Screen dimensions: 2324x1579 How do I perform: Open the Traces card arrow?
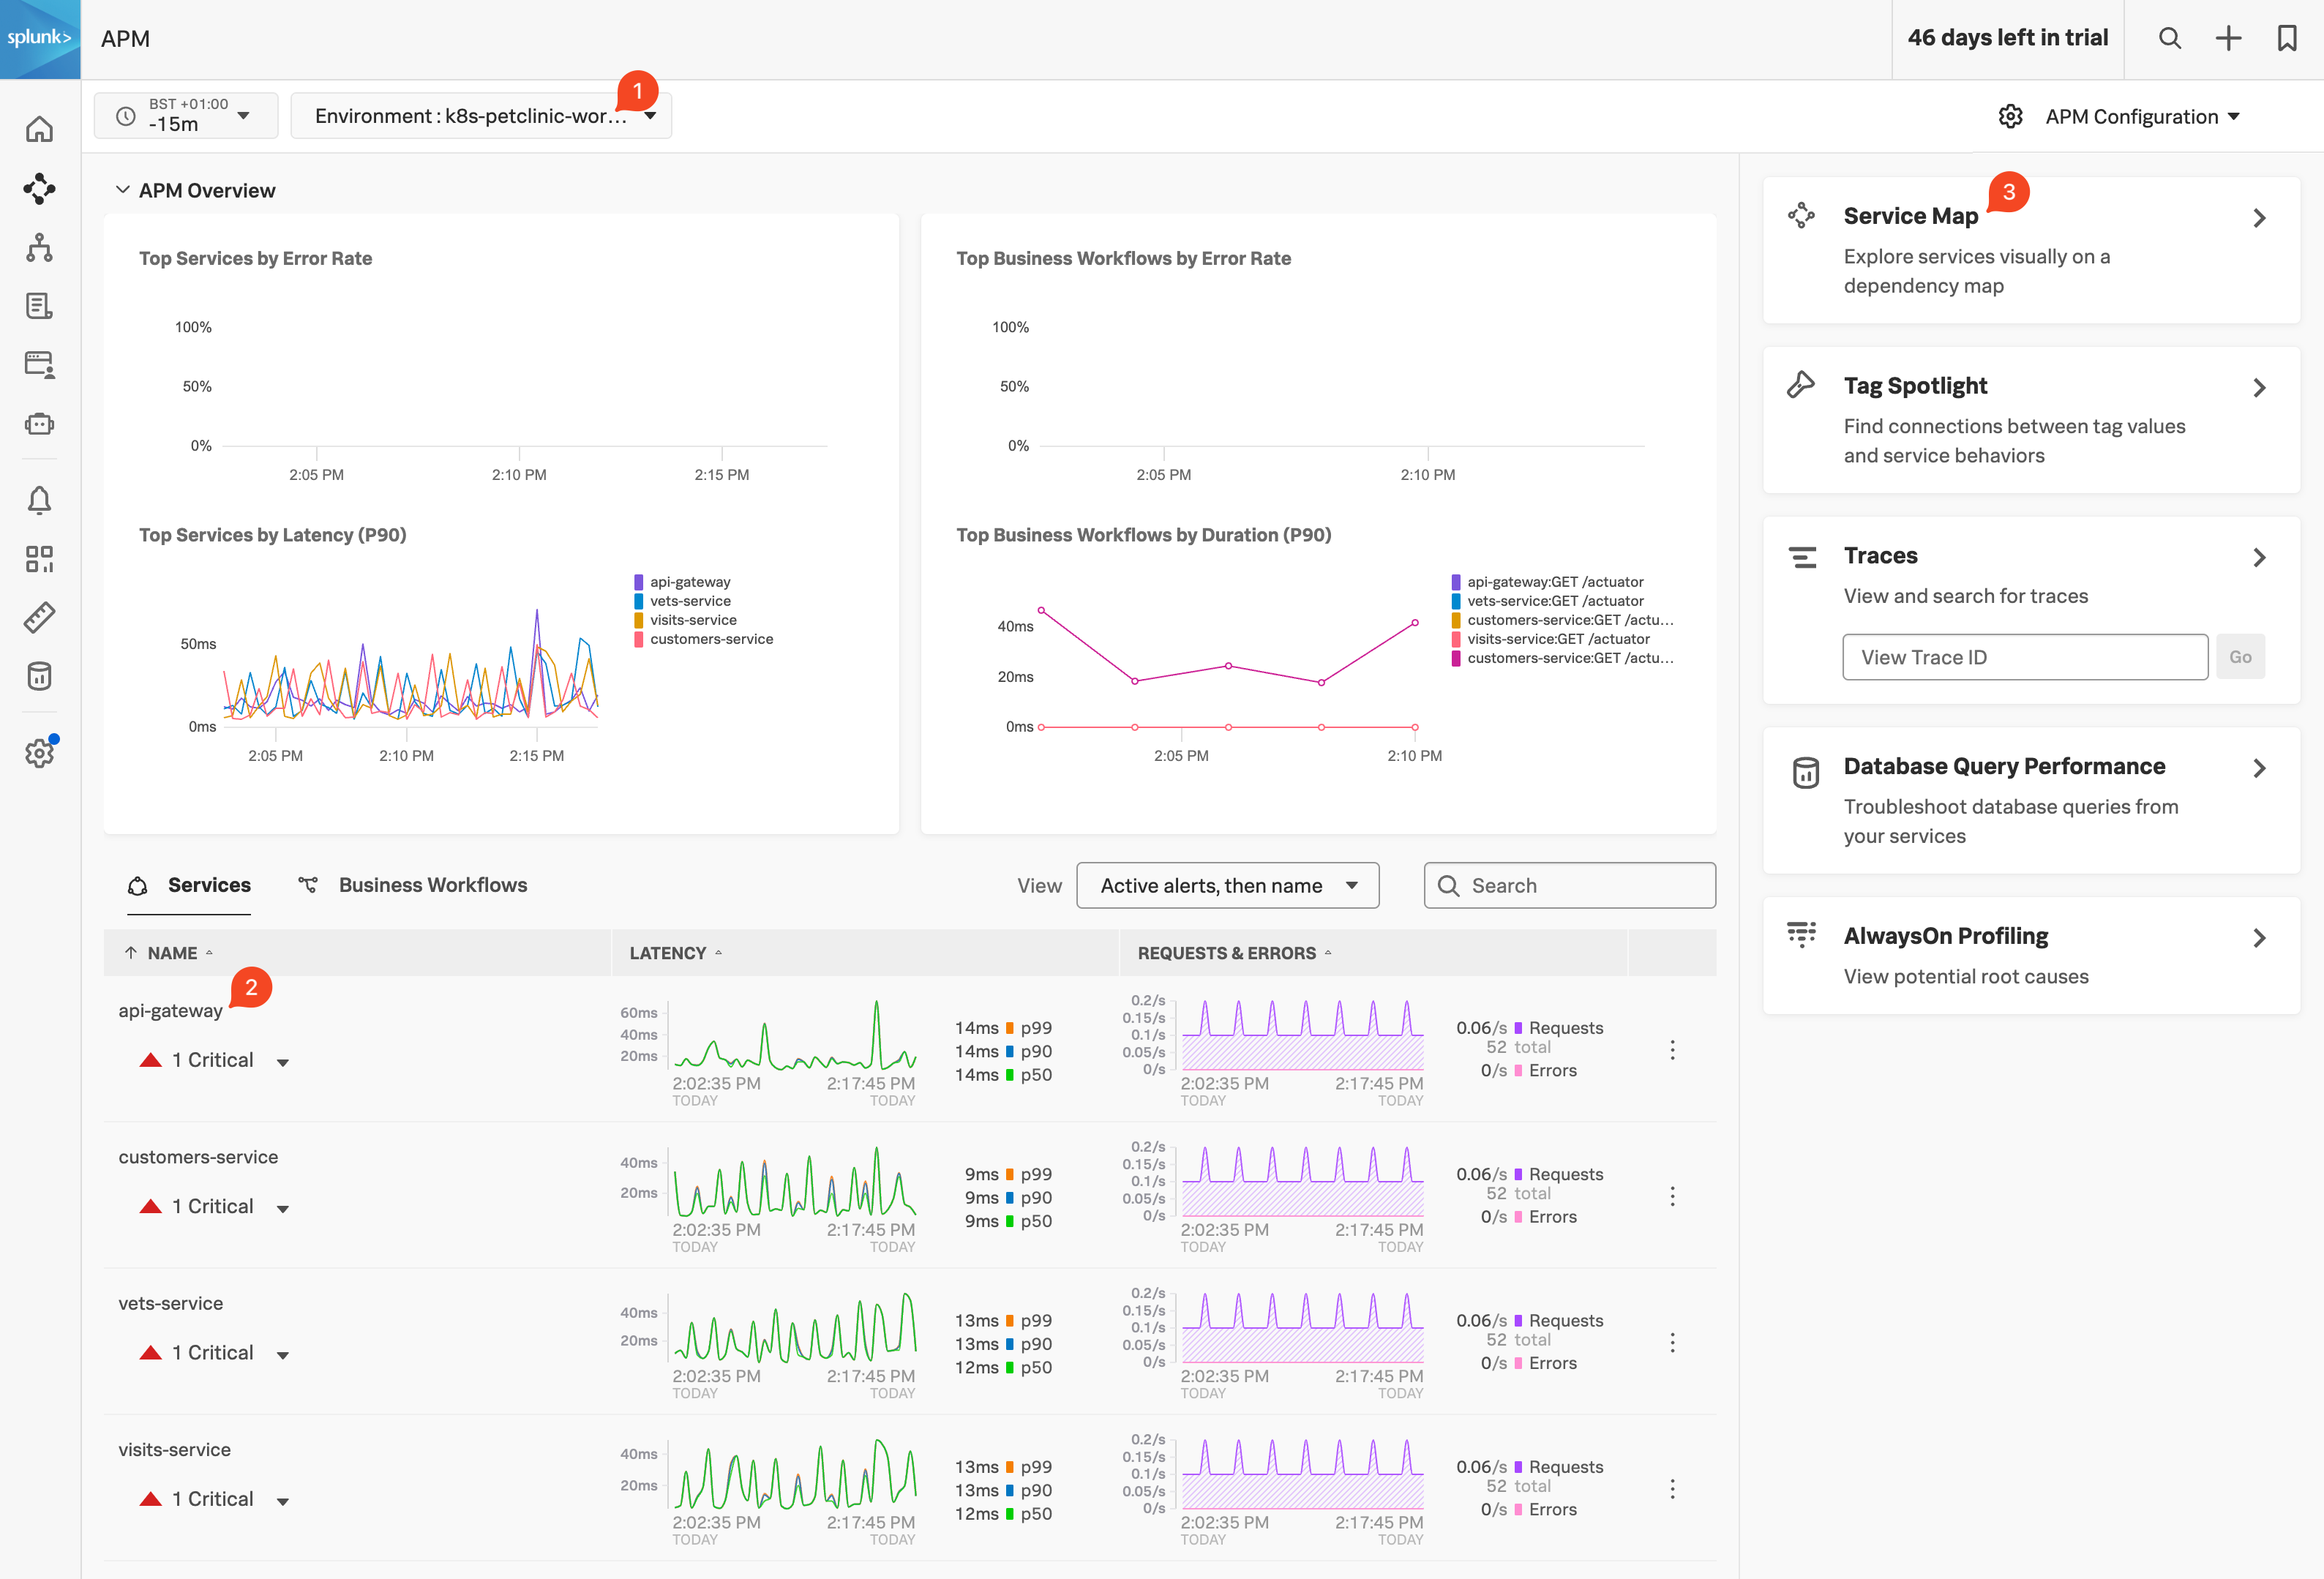[2259, 557]
